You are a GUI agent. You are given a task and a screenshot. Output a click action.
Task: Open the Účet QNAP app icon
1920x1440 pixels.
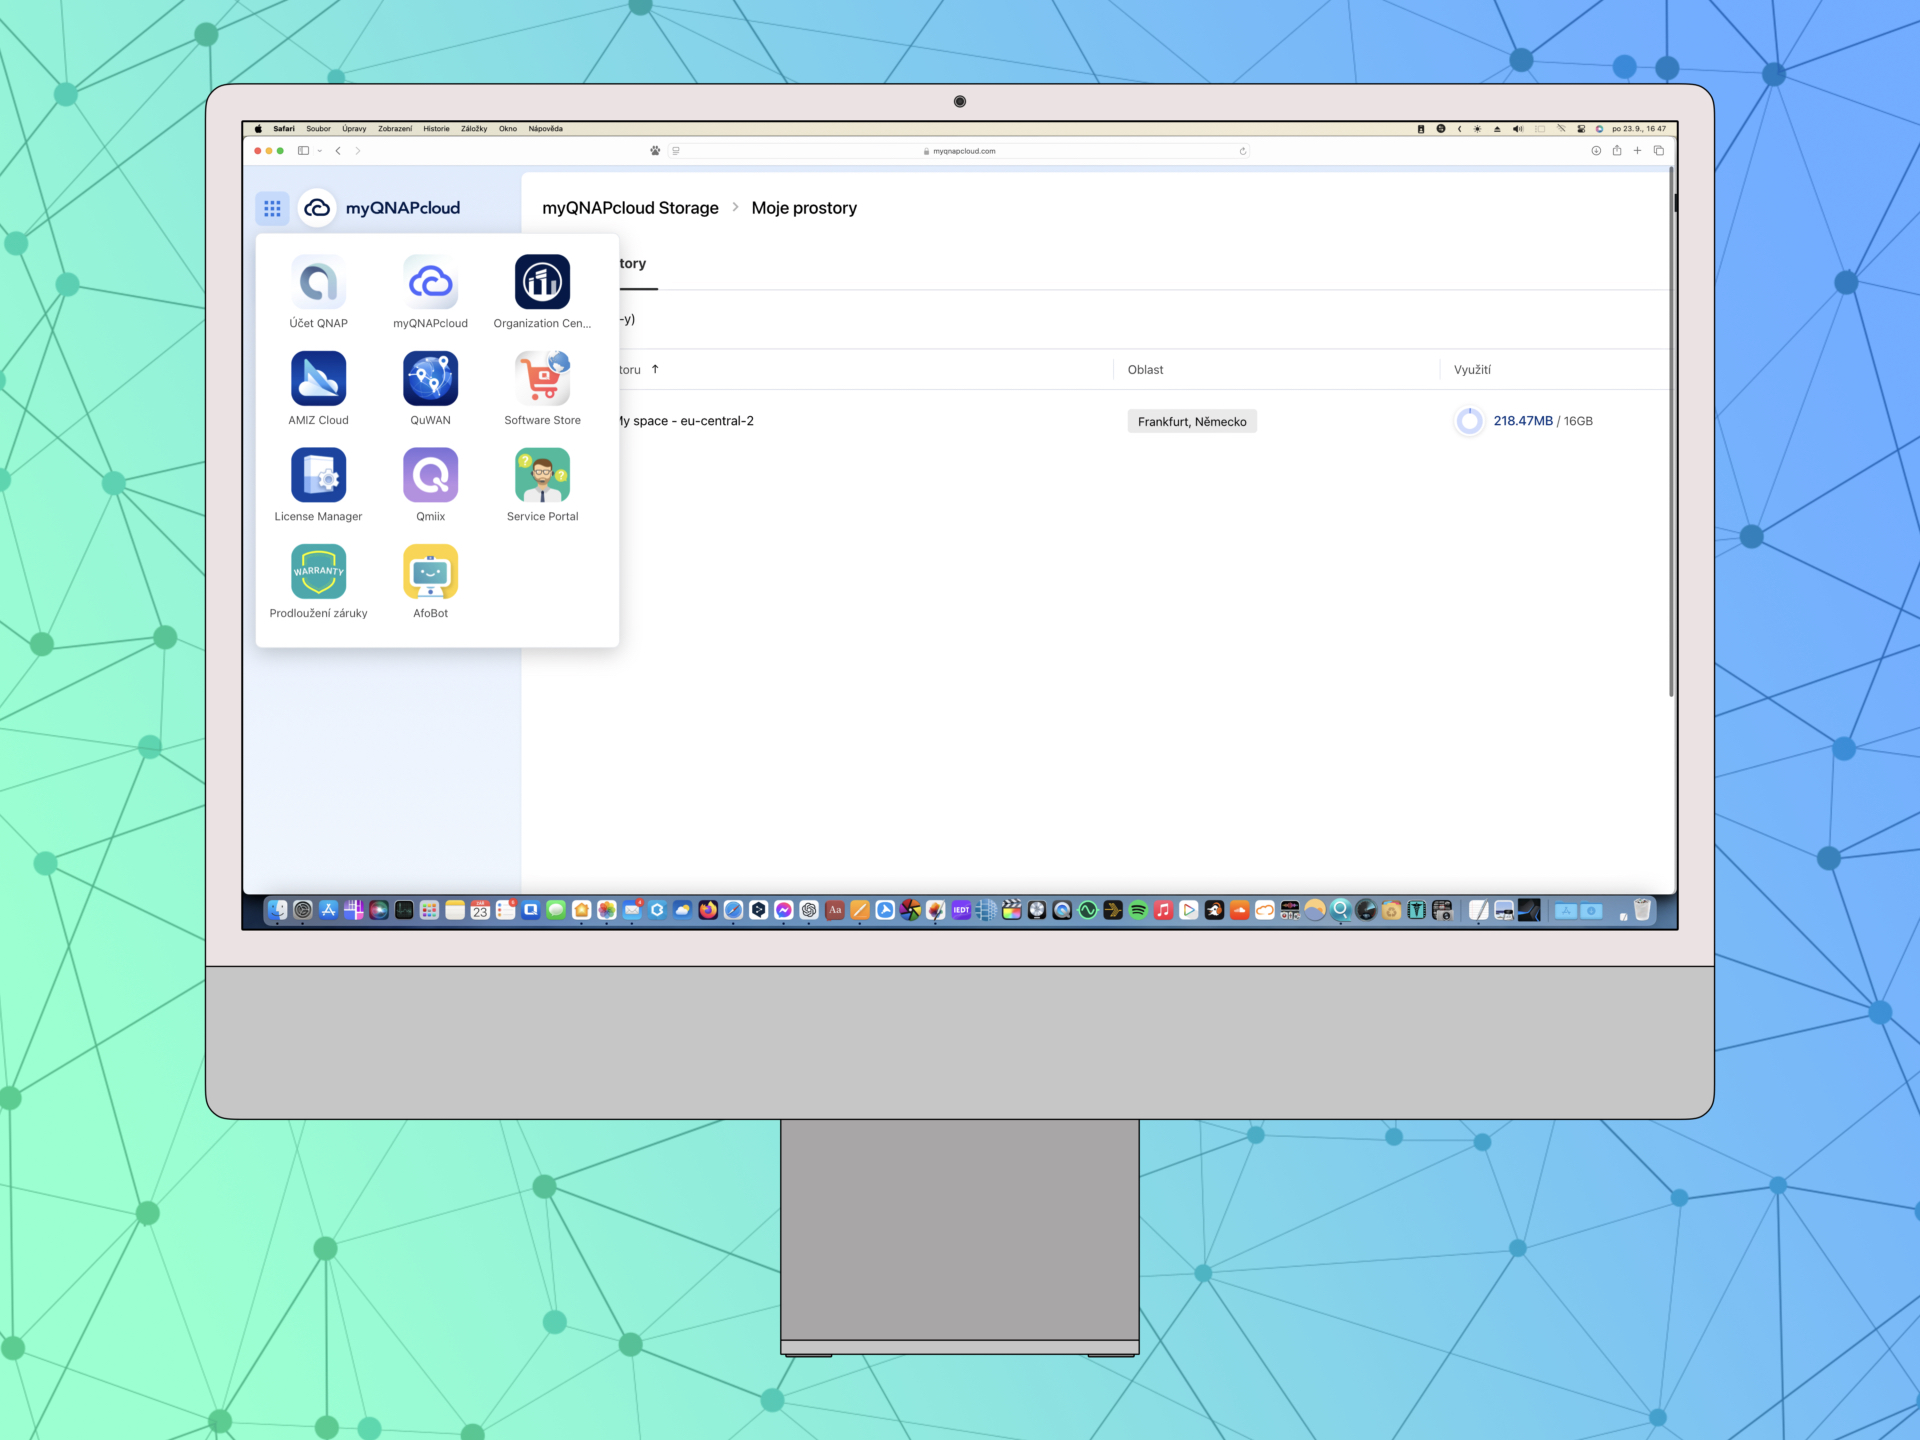tap(318, 282)
